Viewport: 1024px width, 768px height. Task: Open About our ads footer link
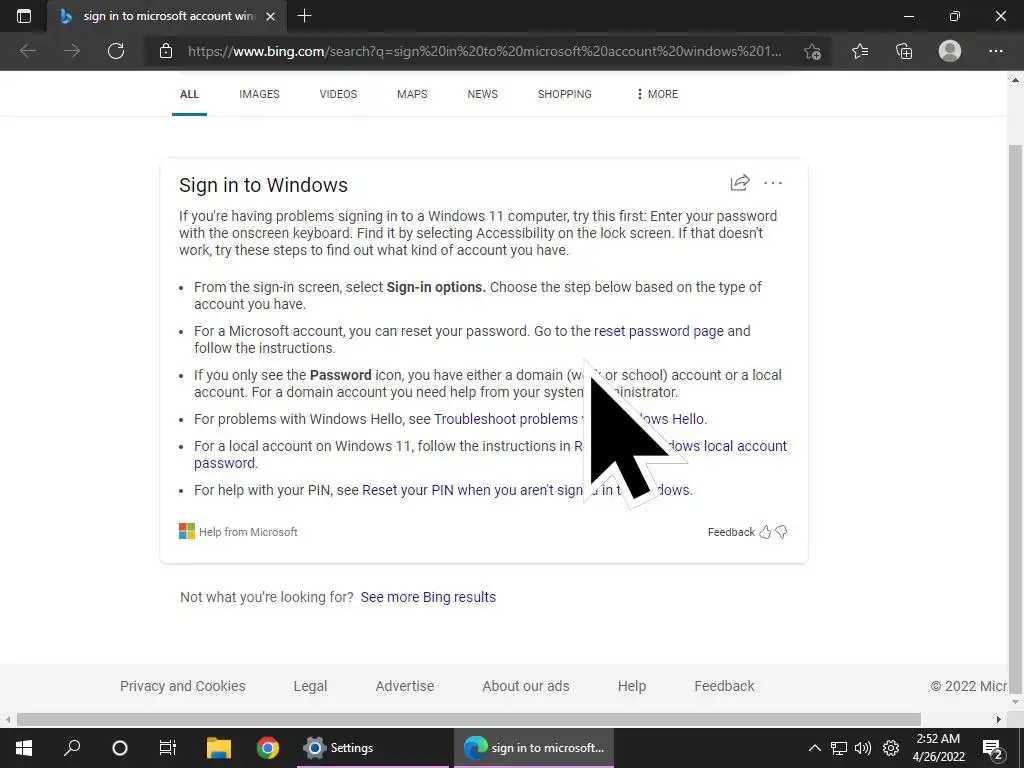pyautogui.click(x=526, y=686)
